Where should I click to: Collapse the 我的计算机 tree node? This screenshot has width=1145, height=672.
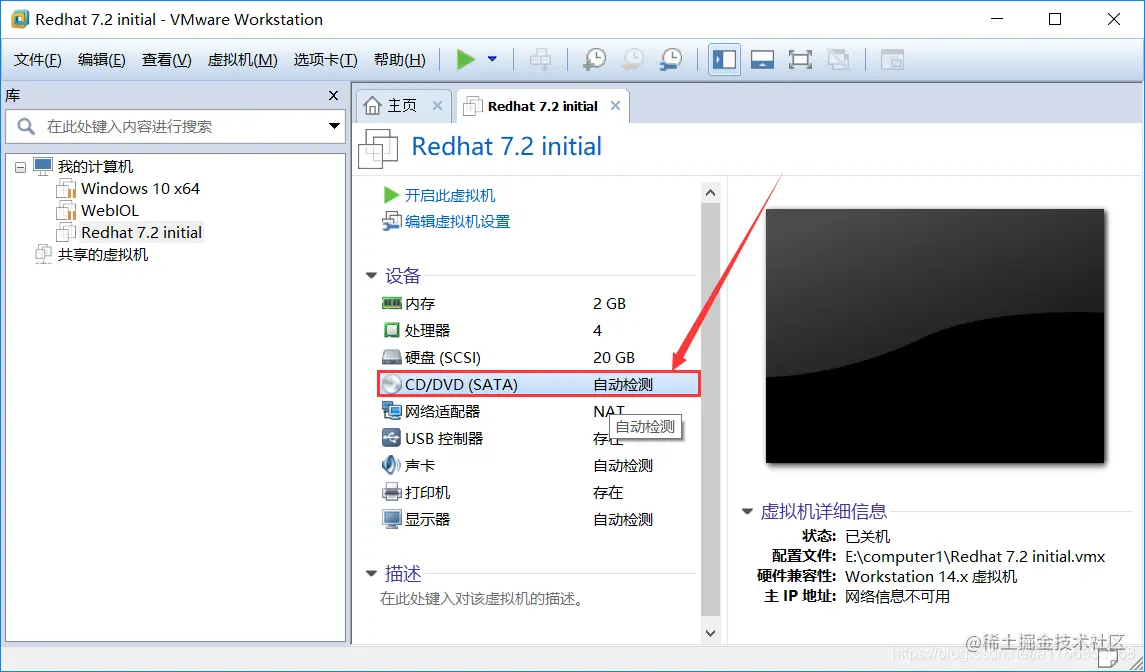pos(20,167)
